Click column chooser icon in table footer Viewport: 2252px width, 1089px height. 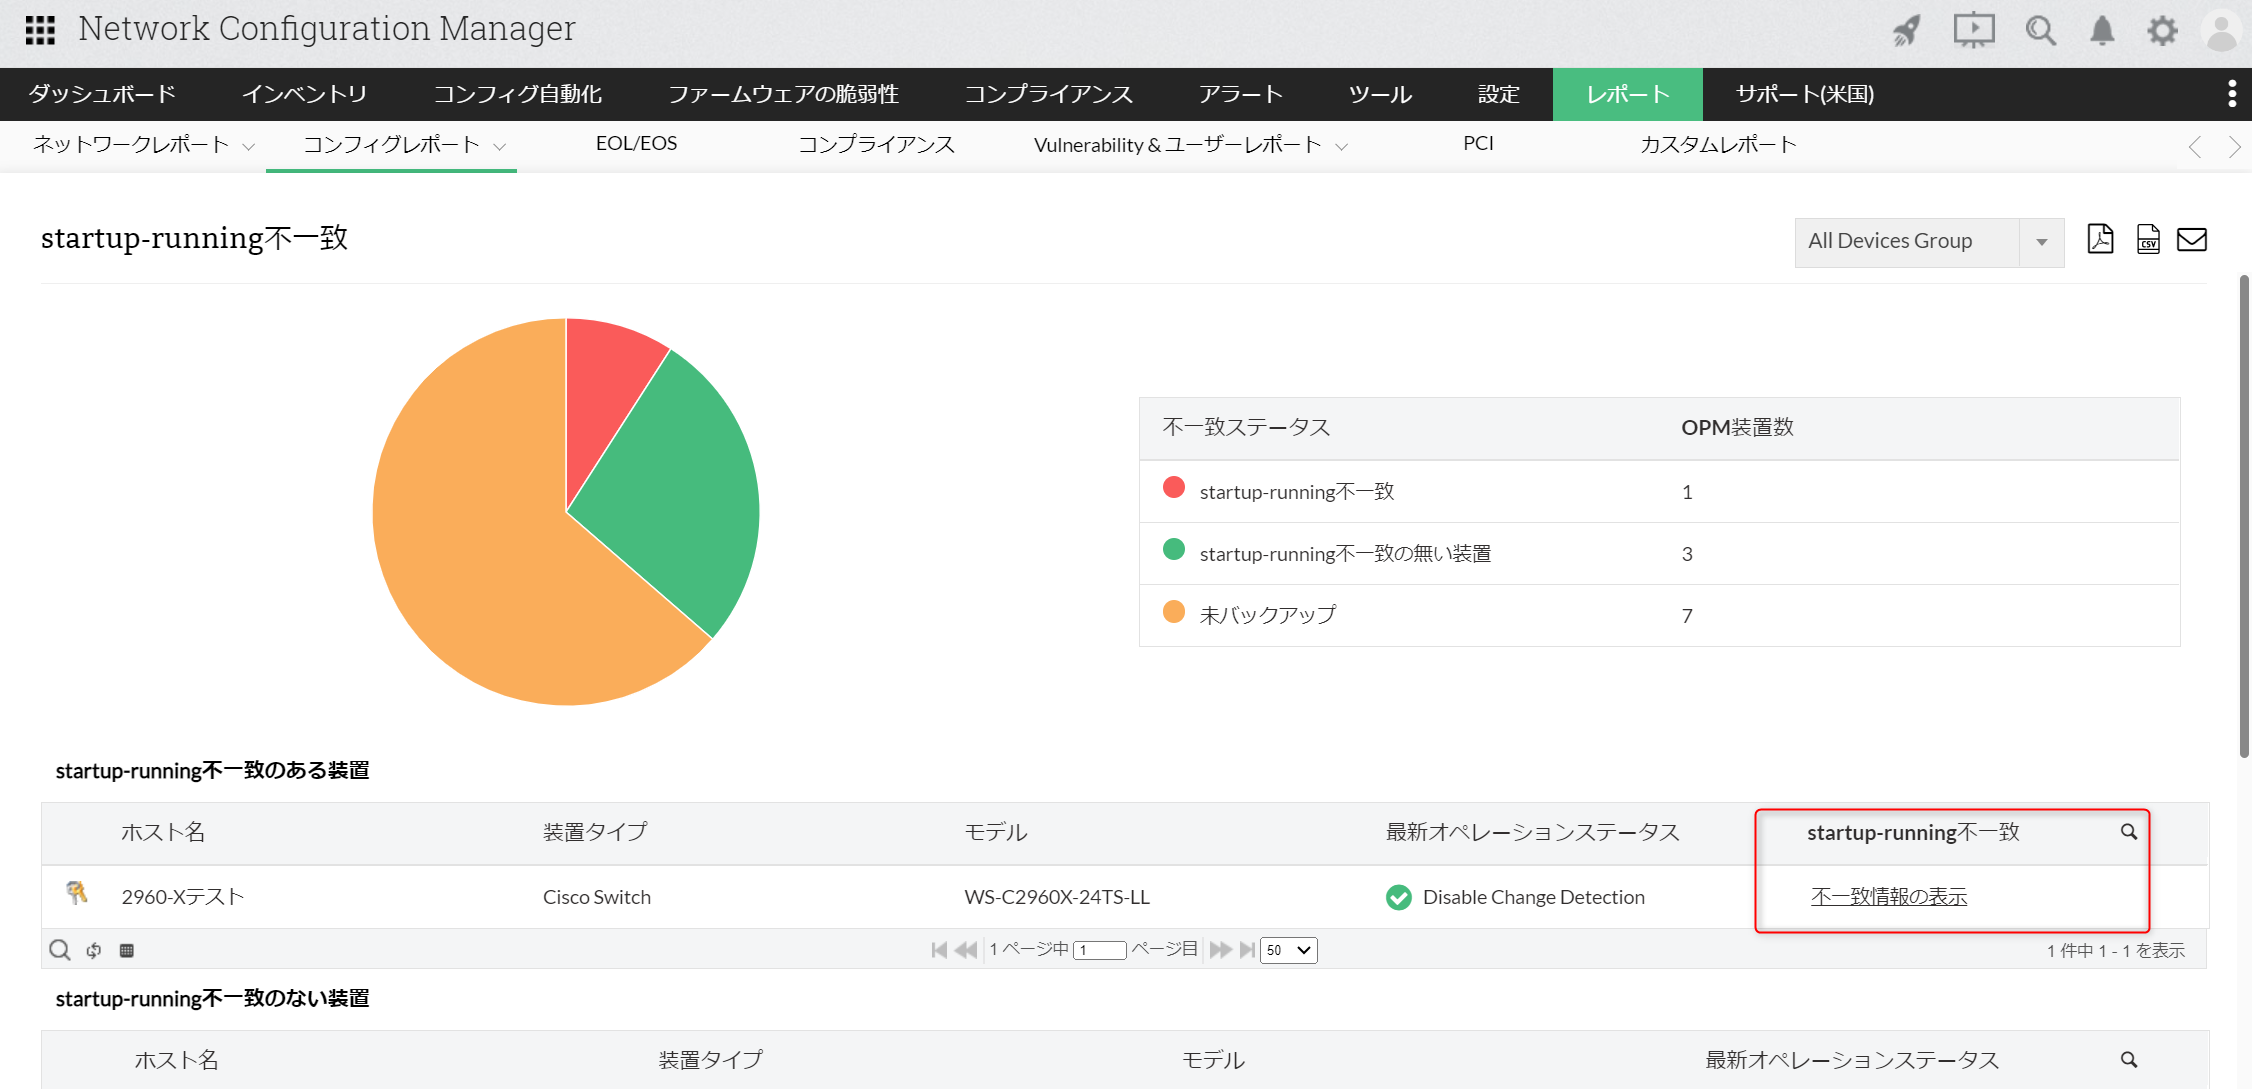tap(127, 950)
